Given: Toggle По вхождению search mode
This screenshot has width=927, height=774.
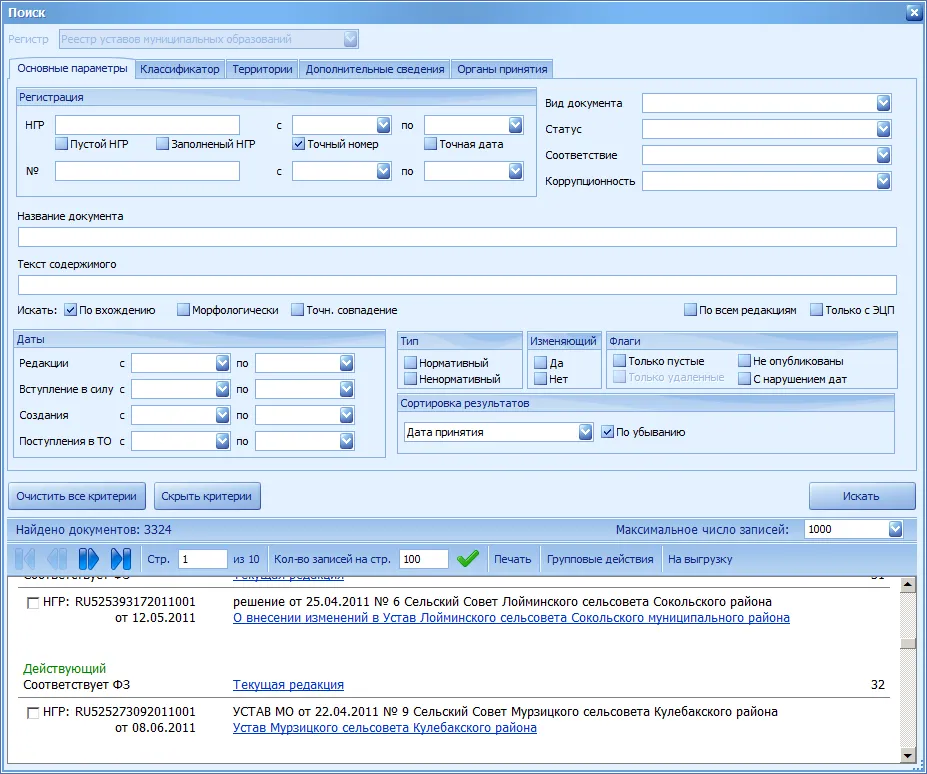Looking at the screenshot, I should tap(70, 310).
